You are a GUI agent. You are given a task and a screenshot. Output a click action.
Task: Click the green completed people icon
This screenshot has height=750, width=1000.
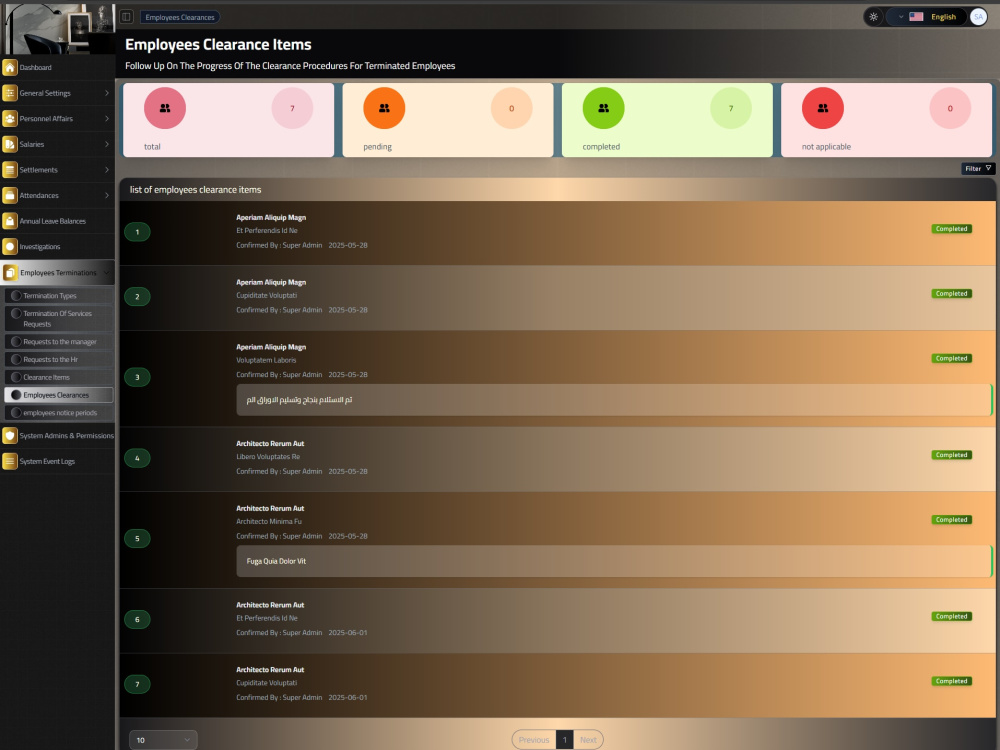coord(603,108)
